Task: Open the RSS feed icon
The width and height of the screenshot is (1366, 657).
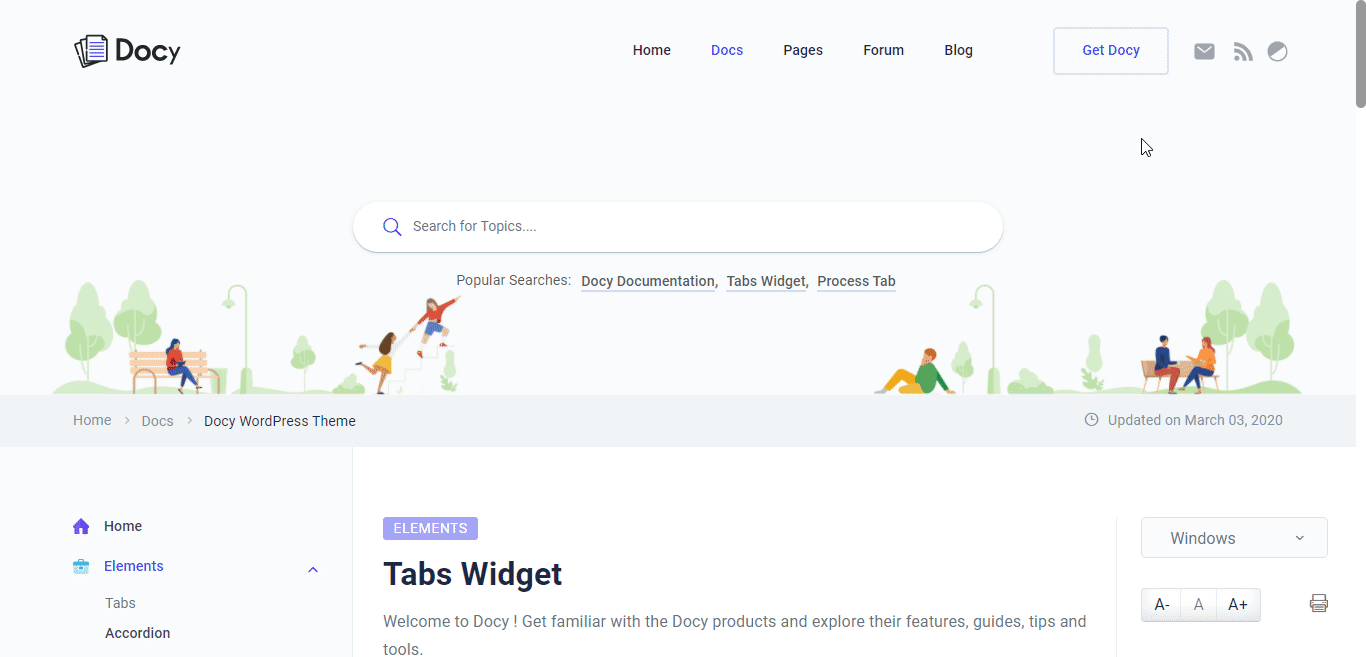Action: 1243,51
